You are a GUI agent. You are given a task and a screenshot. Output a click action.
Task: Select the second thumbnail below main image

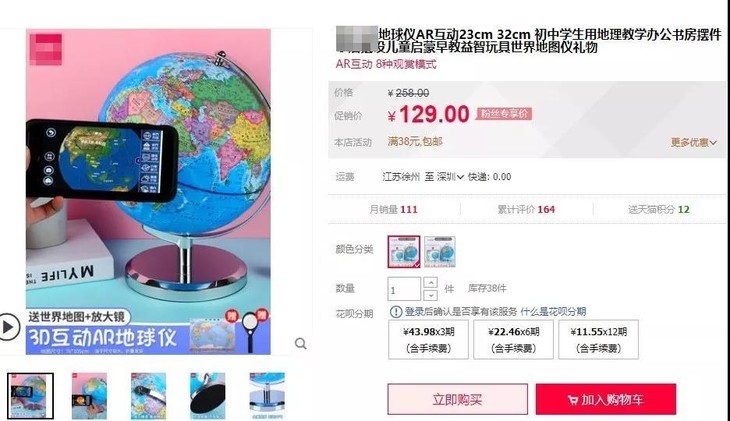89,396
